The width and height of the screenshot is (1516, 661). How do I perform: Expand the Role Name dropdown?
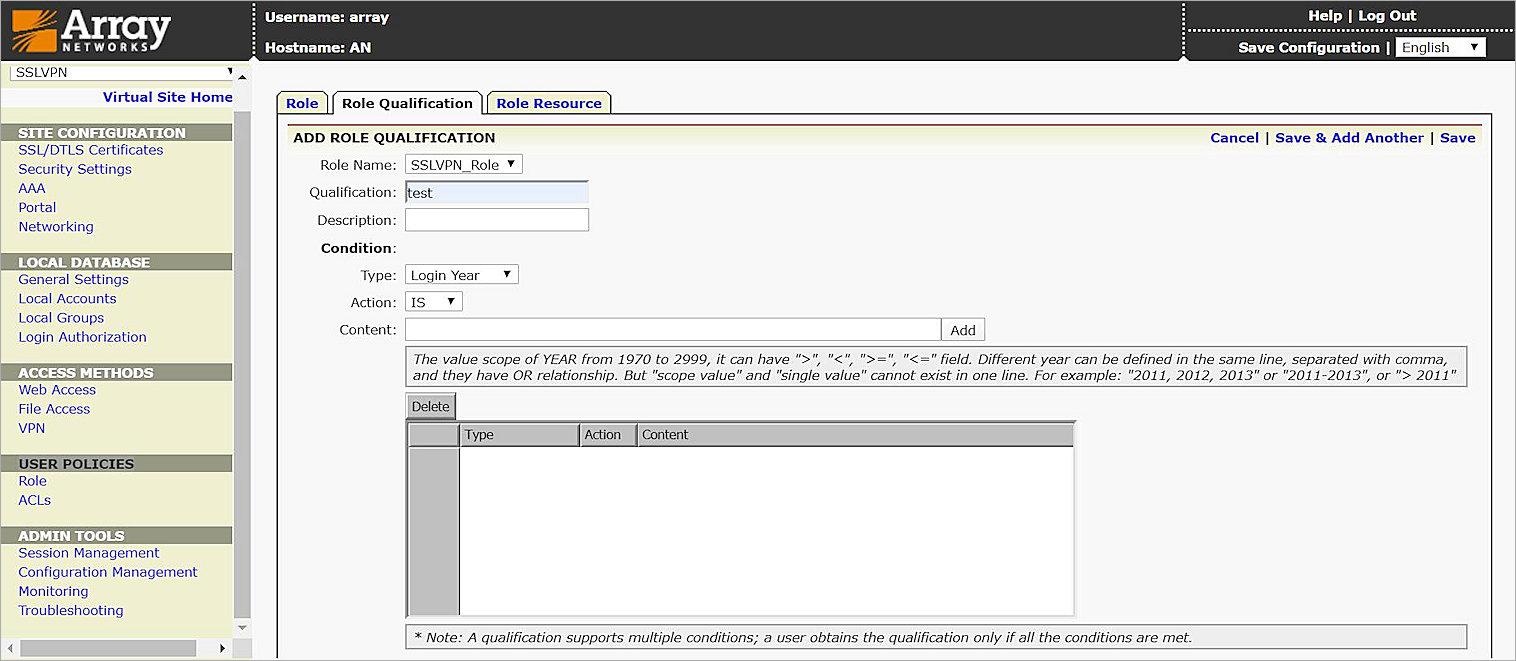click(x=463, y=165)
